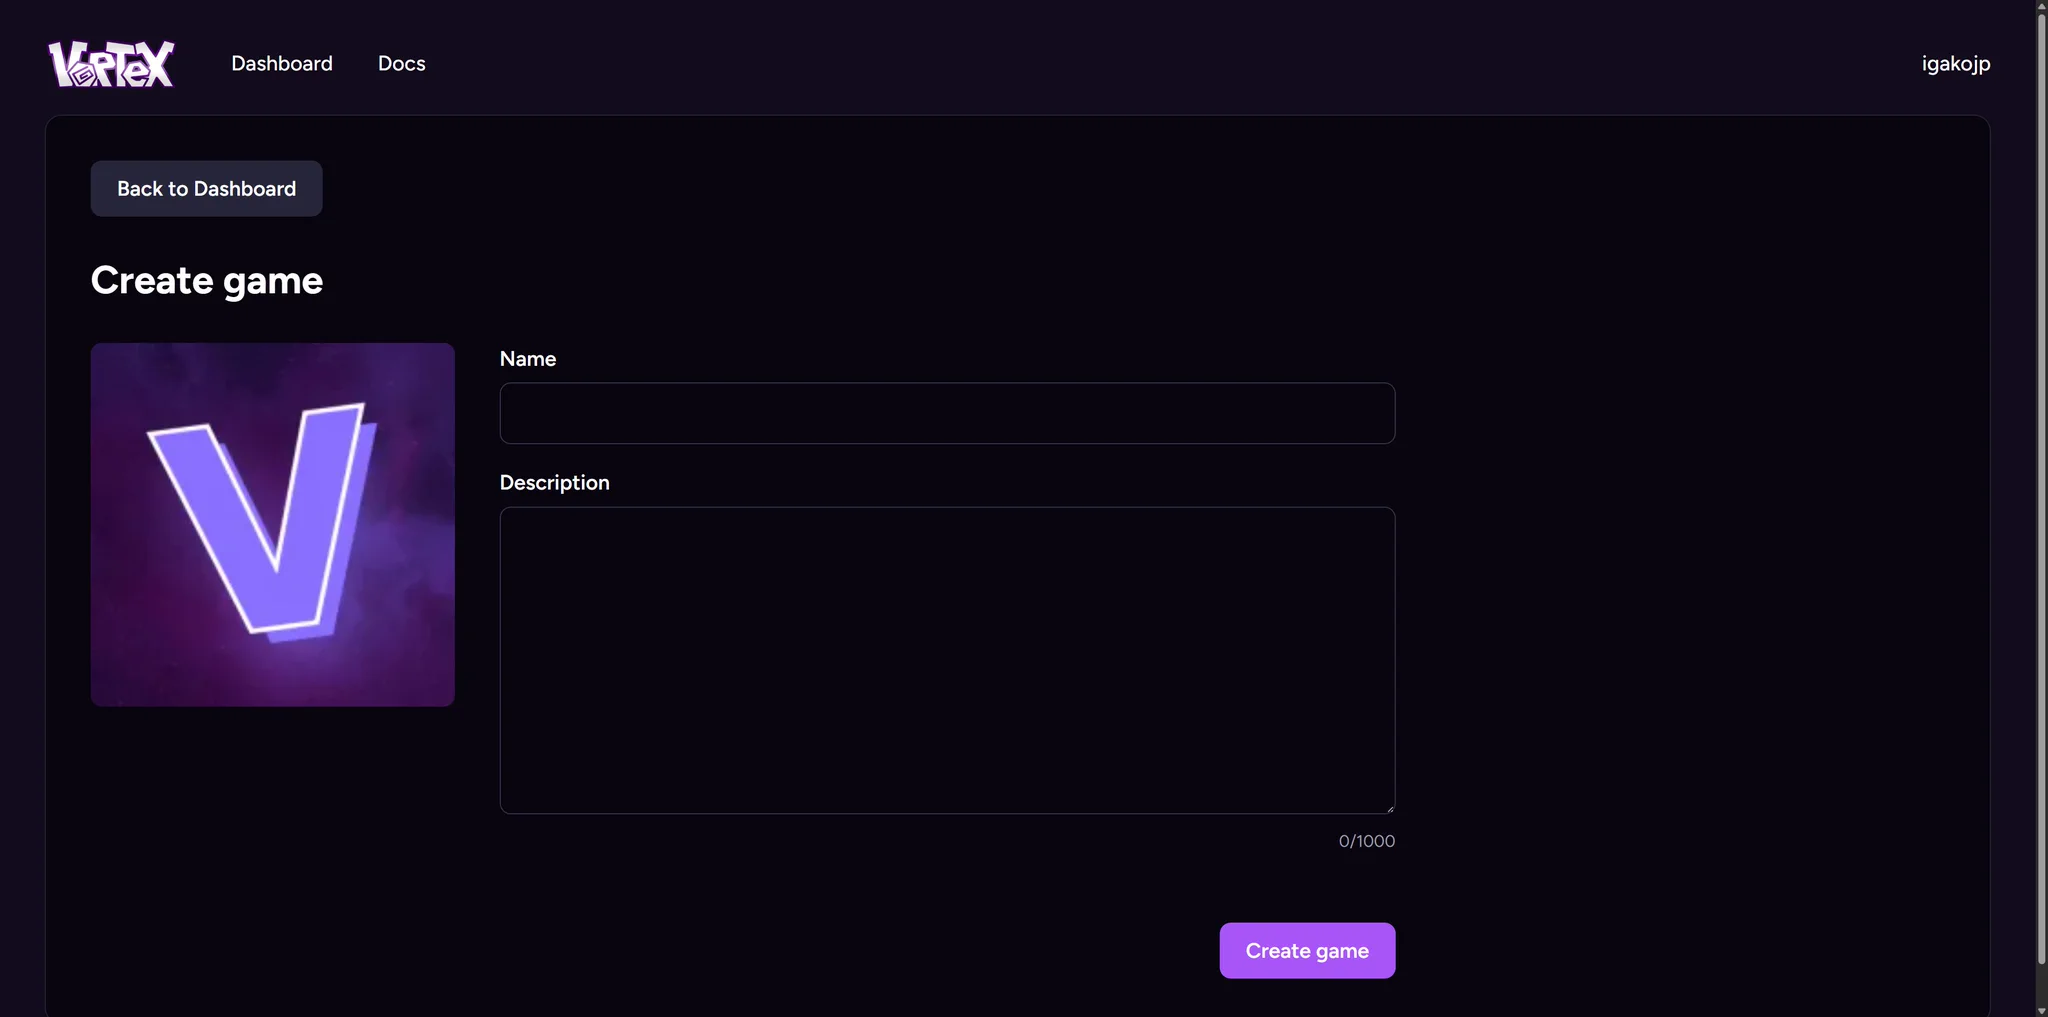Click the Create game button
This screenshot has height=1017, width=2048.
pos(1307,951)
